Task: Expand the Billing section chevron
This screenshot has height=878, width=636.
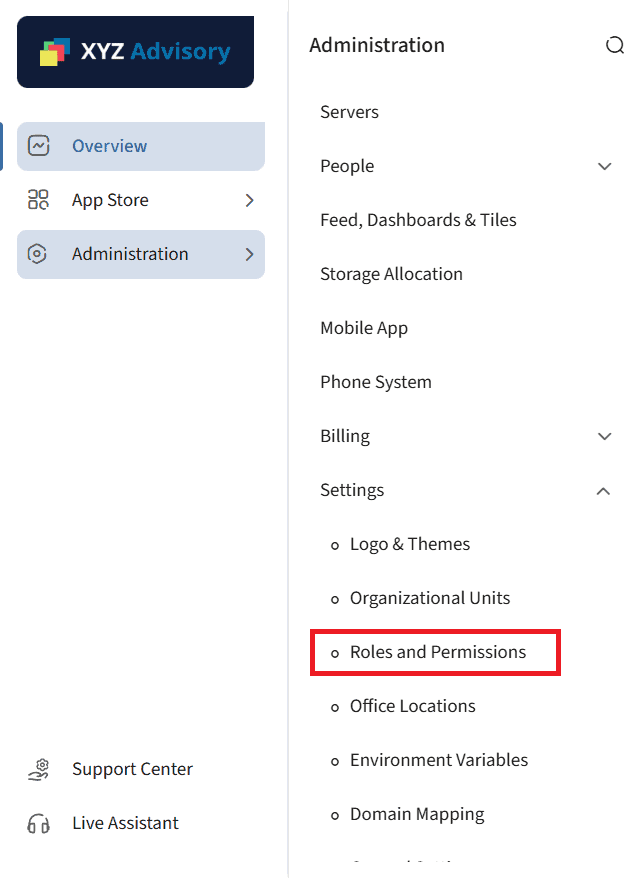Action: pyautogui.click(x=604, y=436)
